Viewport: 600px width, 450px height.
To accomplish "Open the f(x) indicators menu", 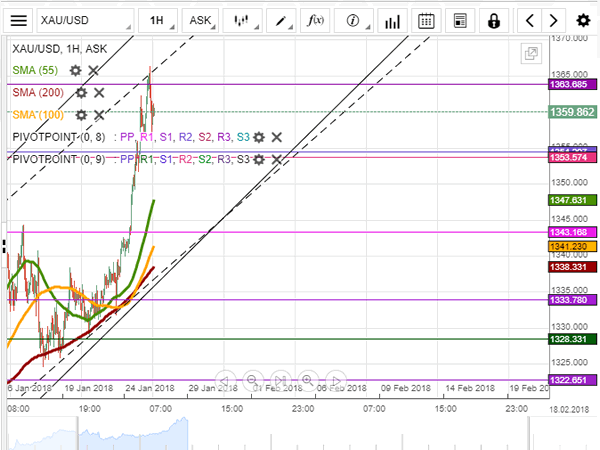I will 316,19.
